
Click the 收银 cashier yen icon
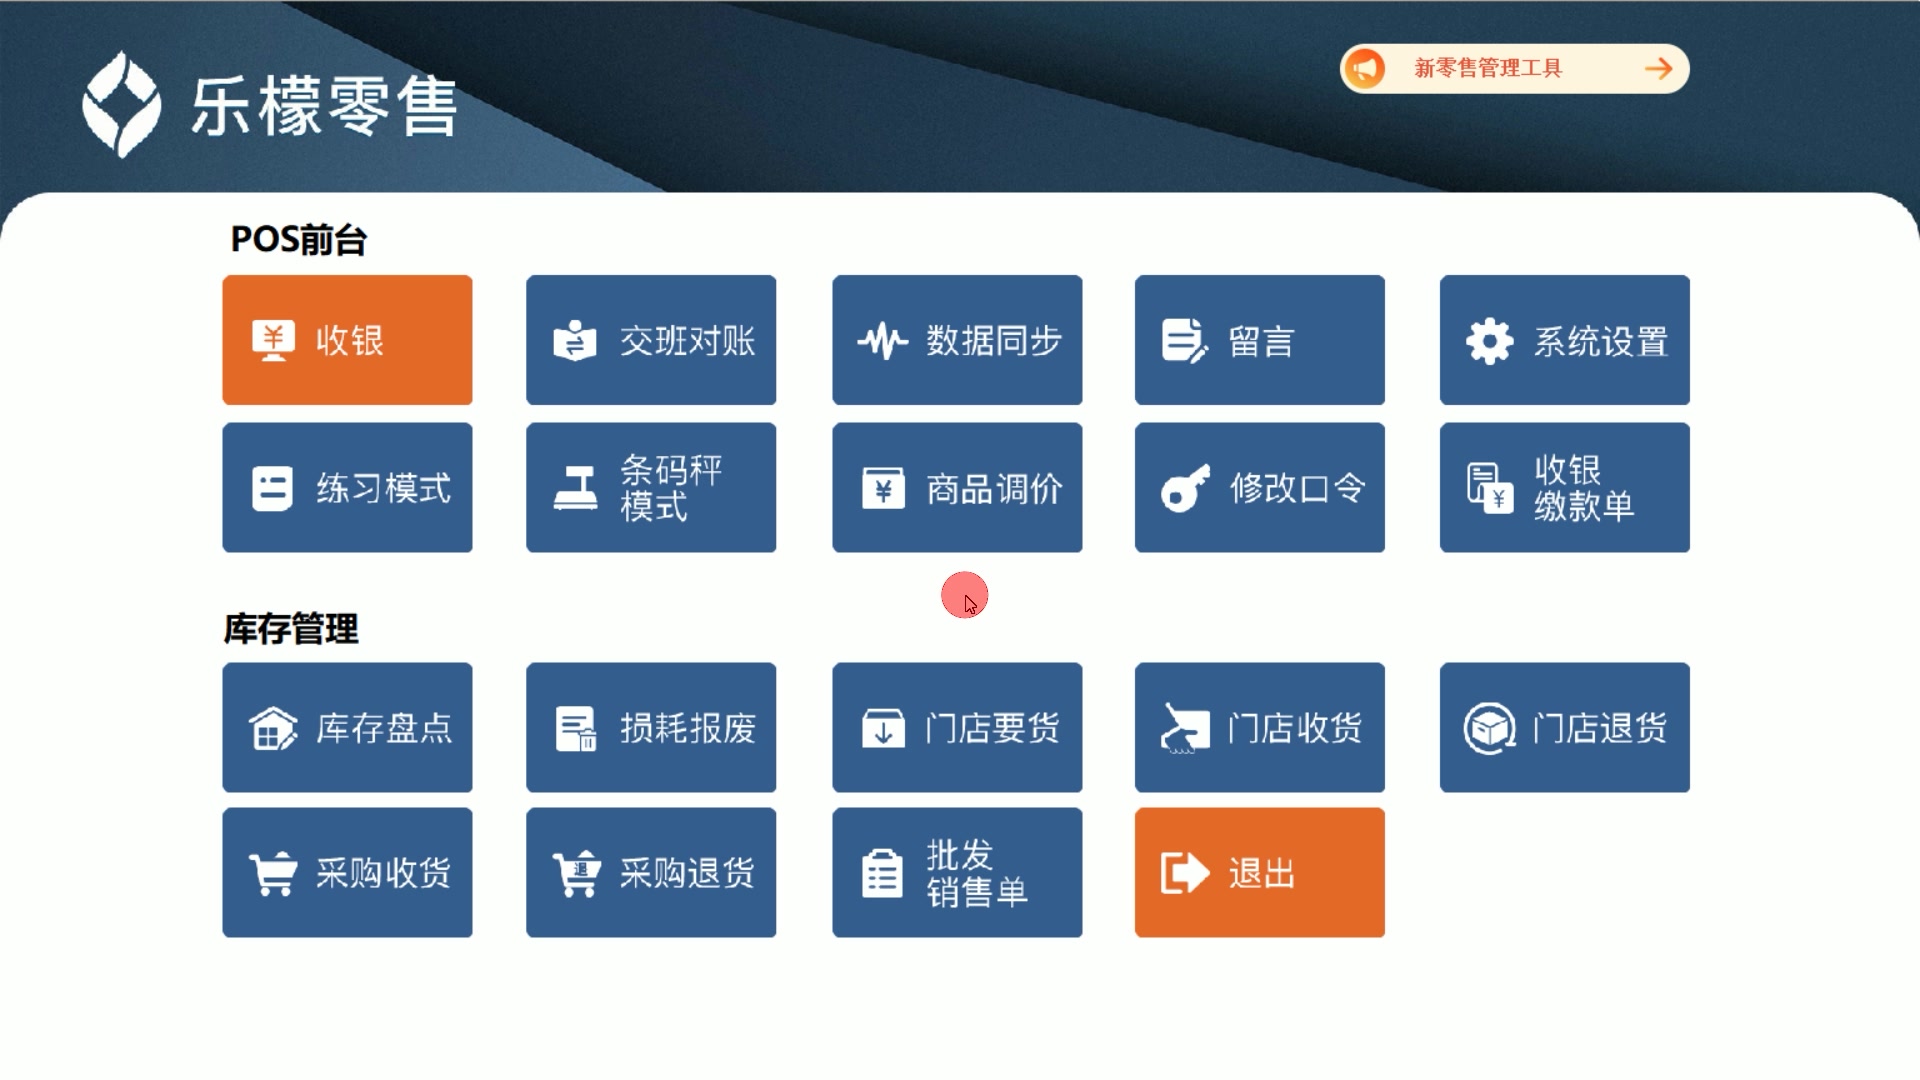click(x=273, y=341)
